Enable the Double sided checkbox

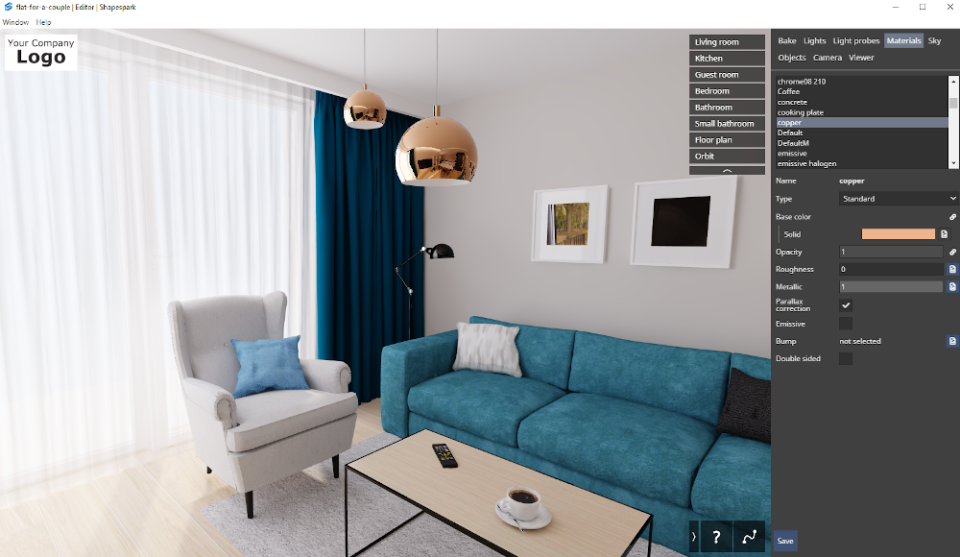click(846, 358)
